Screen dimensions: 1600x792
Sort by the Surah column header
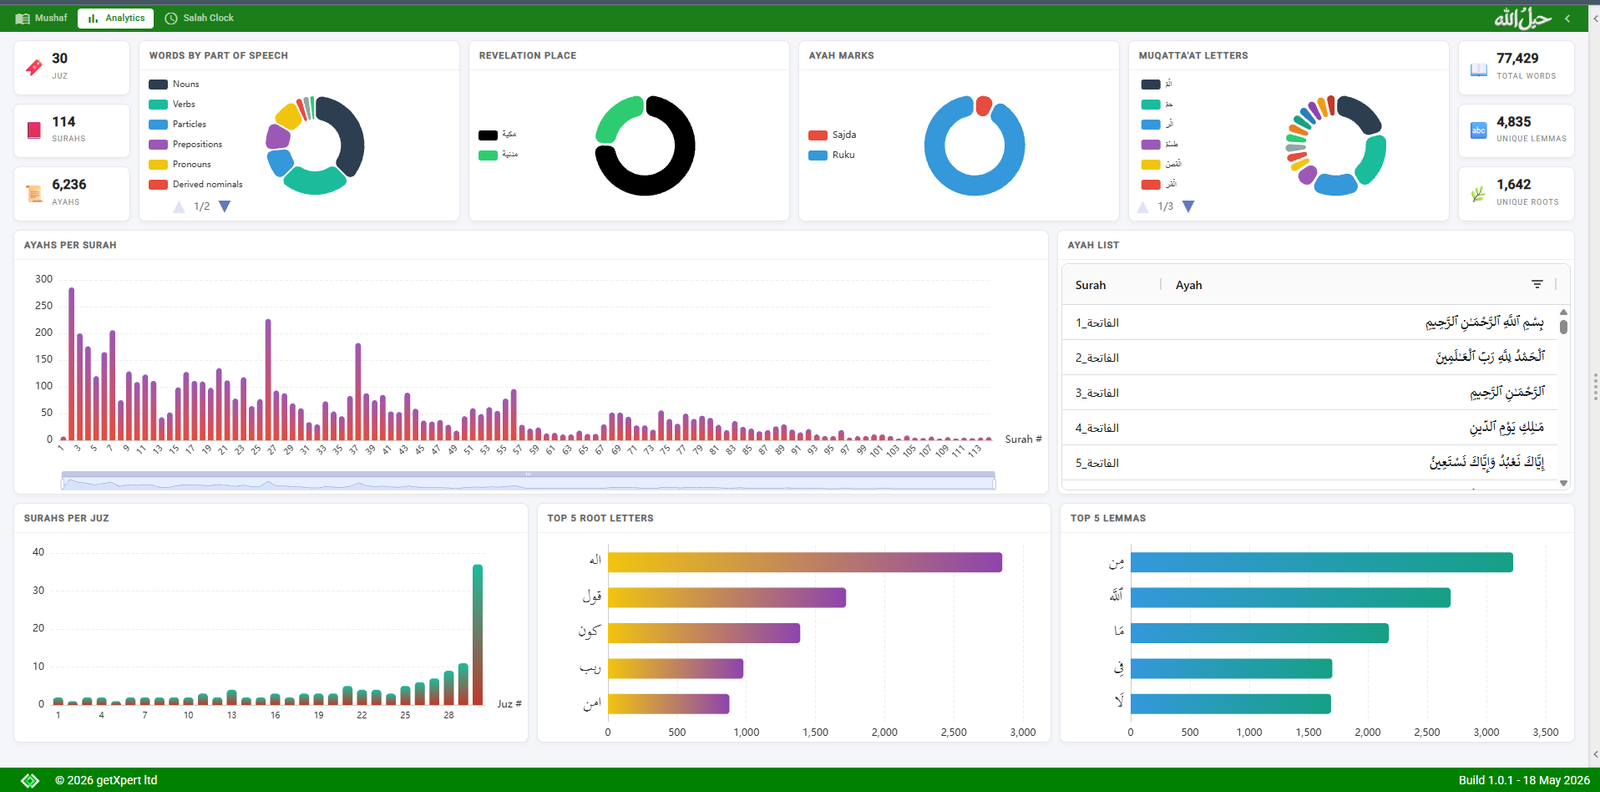(1091, 285)
